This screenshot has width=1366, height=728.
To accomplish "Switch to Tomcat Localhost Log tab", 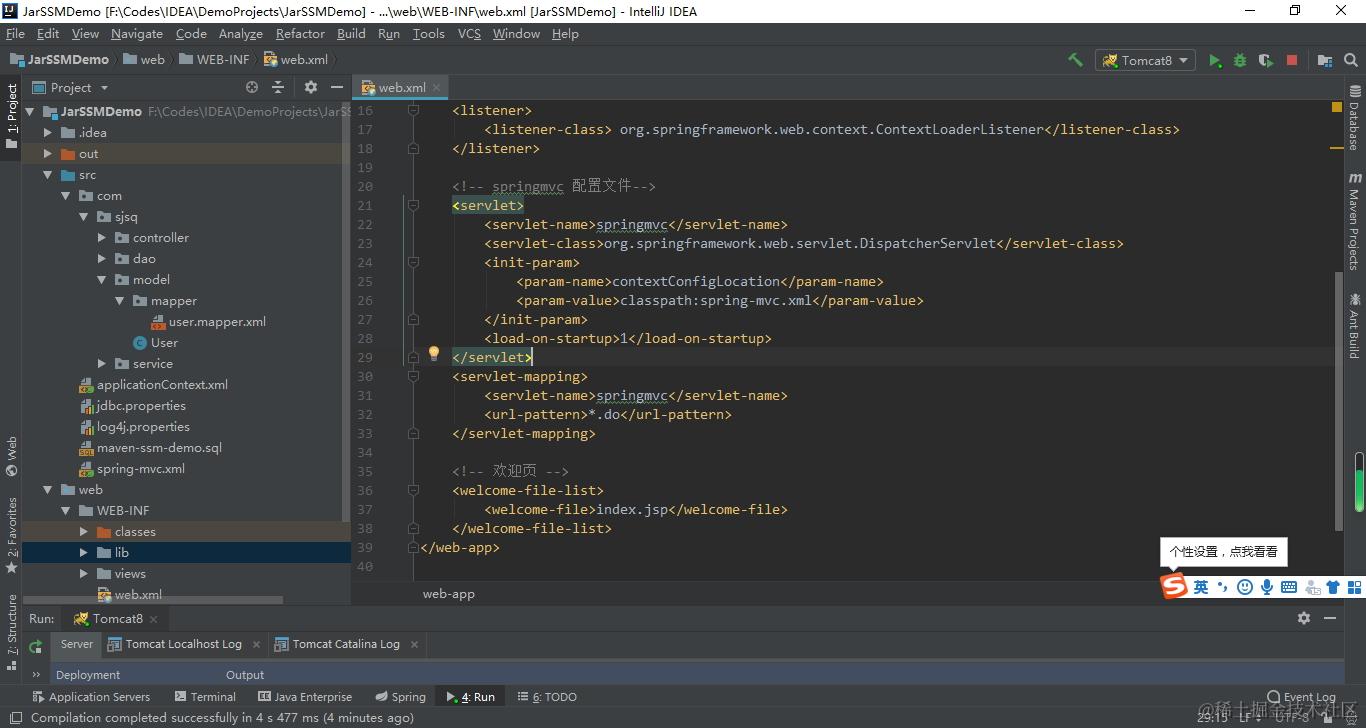I will pos(176,644).
